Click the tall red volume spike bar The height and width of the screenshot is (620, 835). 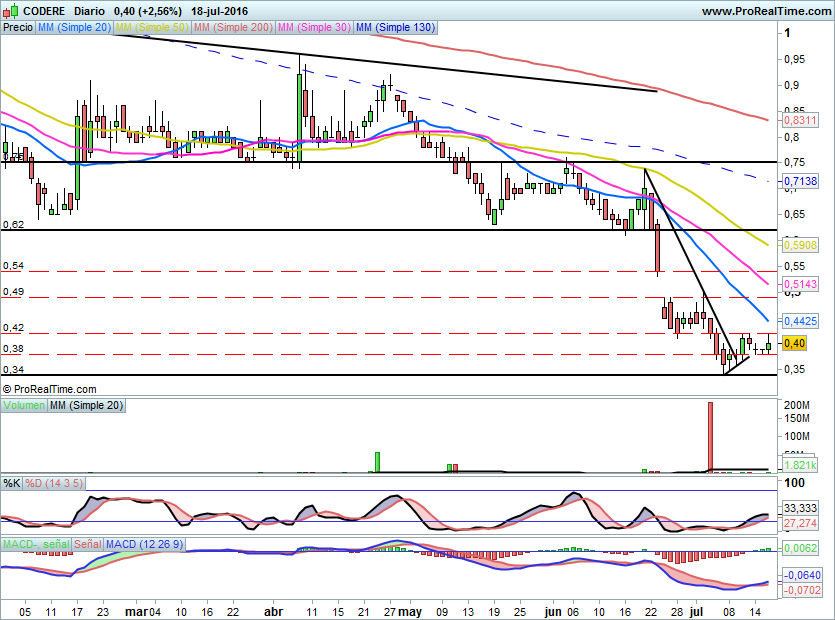coord(710,435)
